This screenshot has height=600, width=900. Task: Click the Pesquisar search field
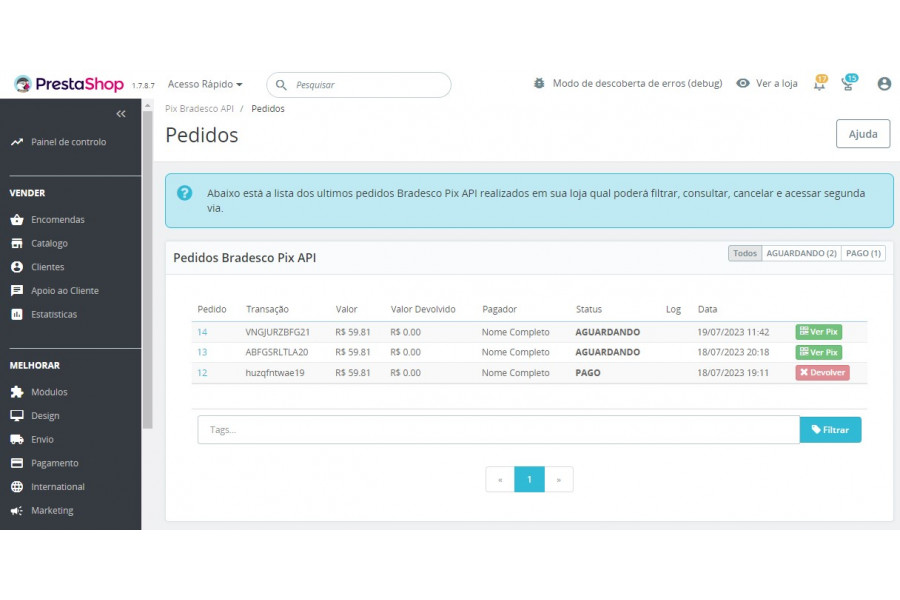pyautogui.click(x=359, y=85)
